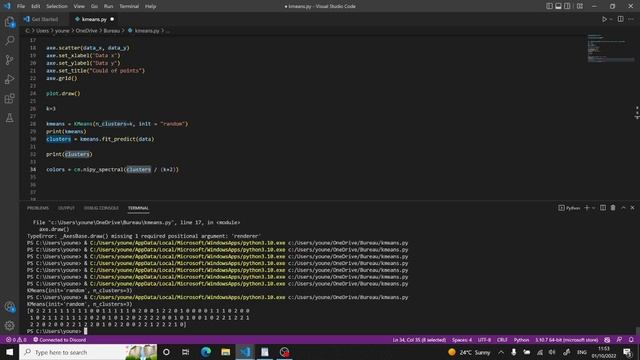The image size is (640, 360).
Task: Open Microsoft Edge from taskbar
Action: (x=206, y=352)
